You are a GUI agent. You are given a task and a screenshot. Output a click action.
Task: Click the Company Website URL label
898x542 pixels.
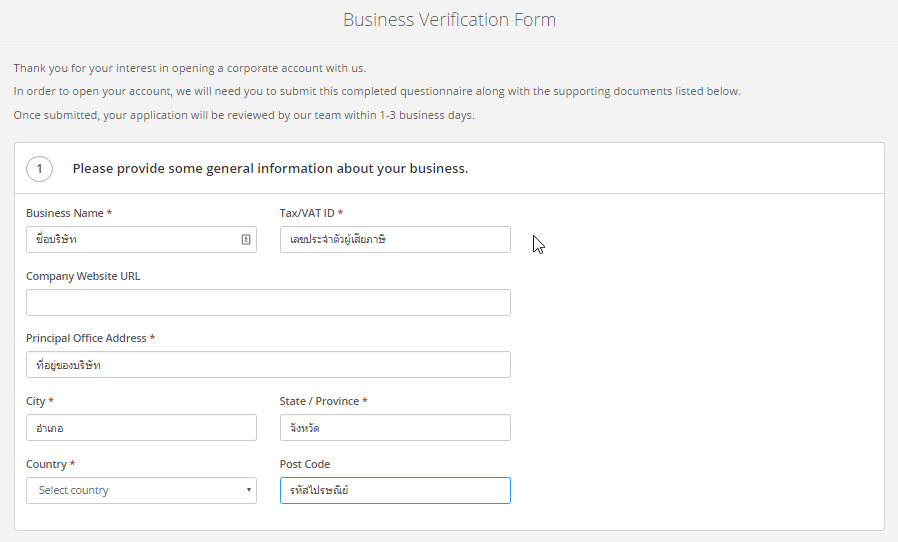click(83, 276)
